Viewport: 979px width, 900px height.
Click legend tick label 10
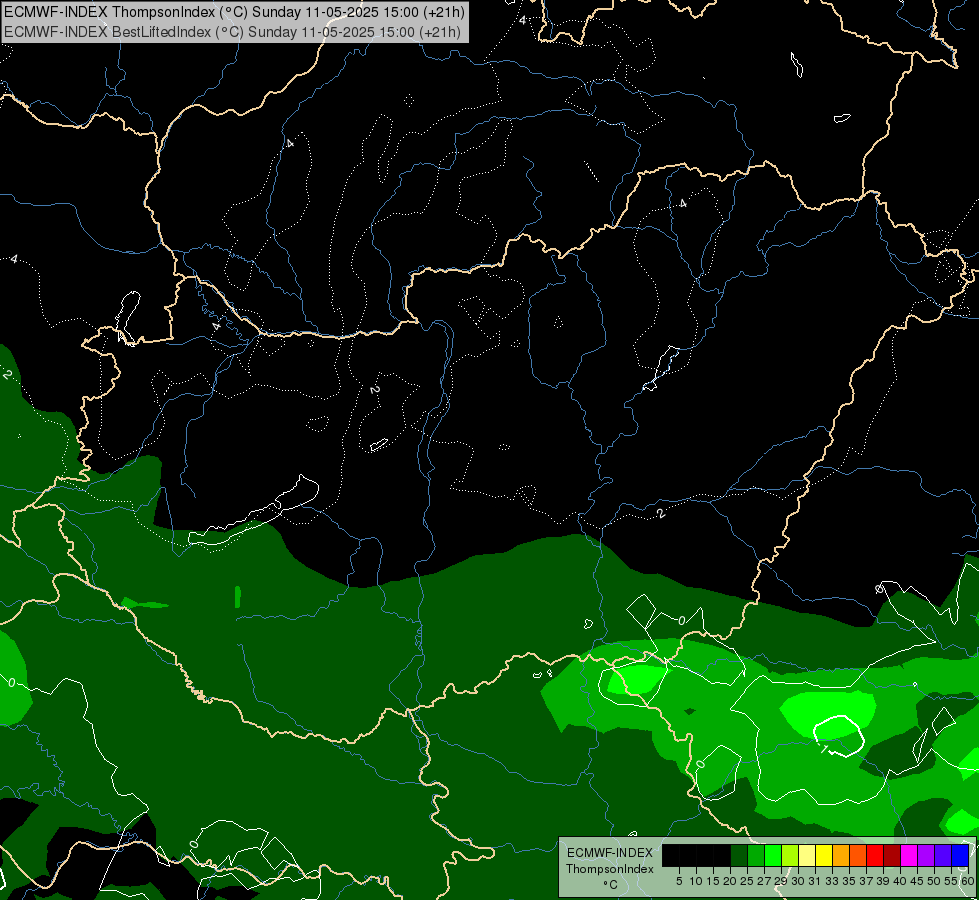[696, 881]
